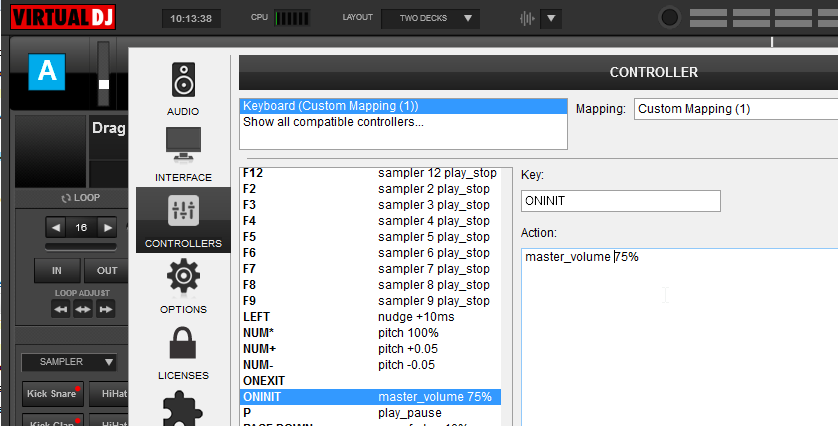Click the loop resize adjust icon
The height and width of the screenshot is (426, 838).
pos(83,309)
